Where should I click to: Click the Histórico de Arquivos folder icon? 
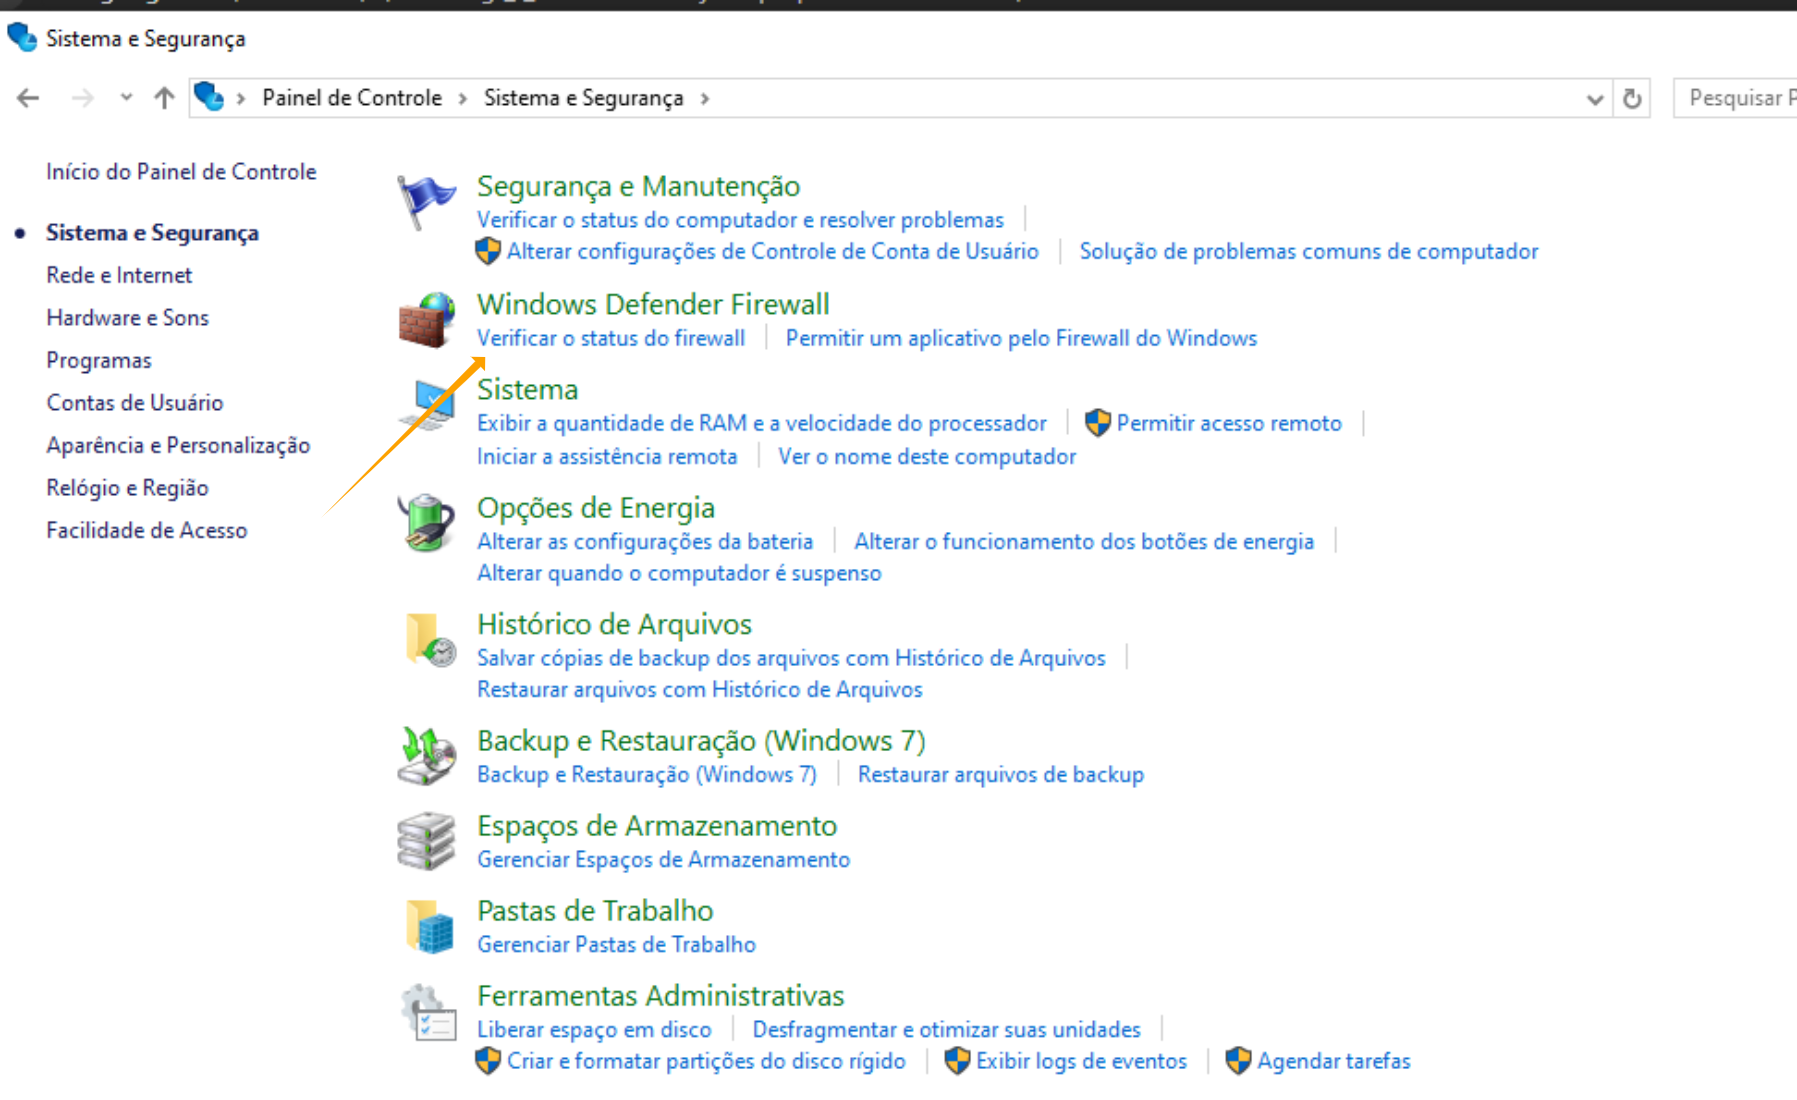429,639
